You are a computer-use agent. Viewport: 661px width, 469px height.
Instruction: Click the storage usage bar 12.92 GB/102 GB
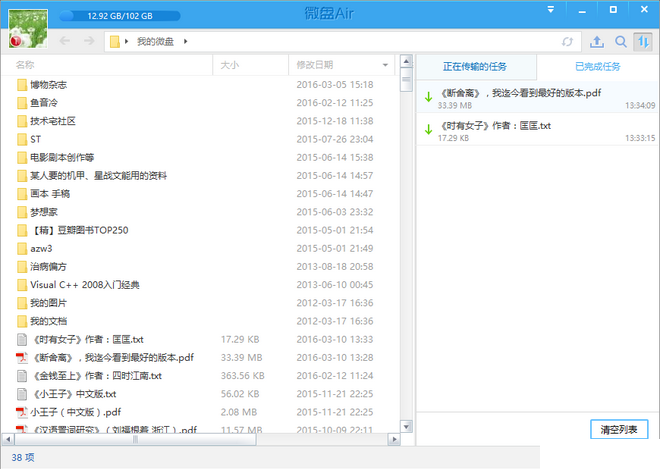click(119, 16)
